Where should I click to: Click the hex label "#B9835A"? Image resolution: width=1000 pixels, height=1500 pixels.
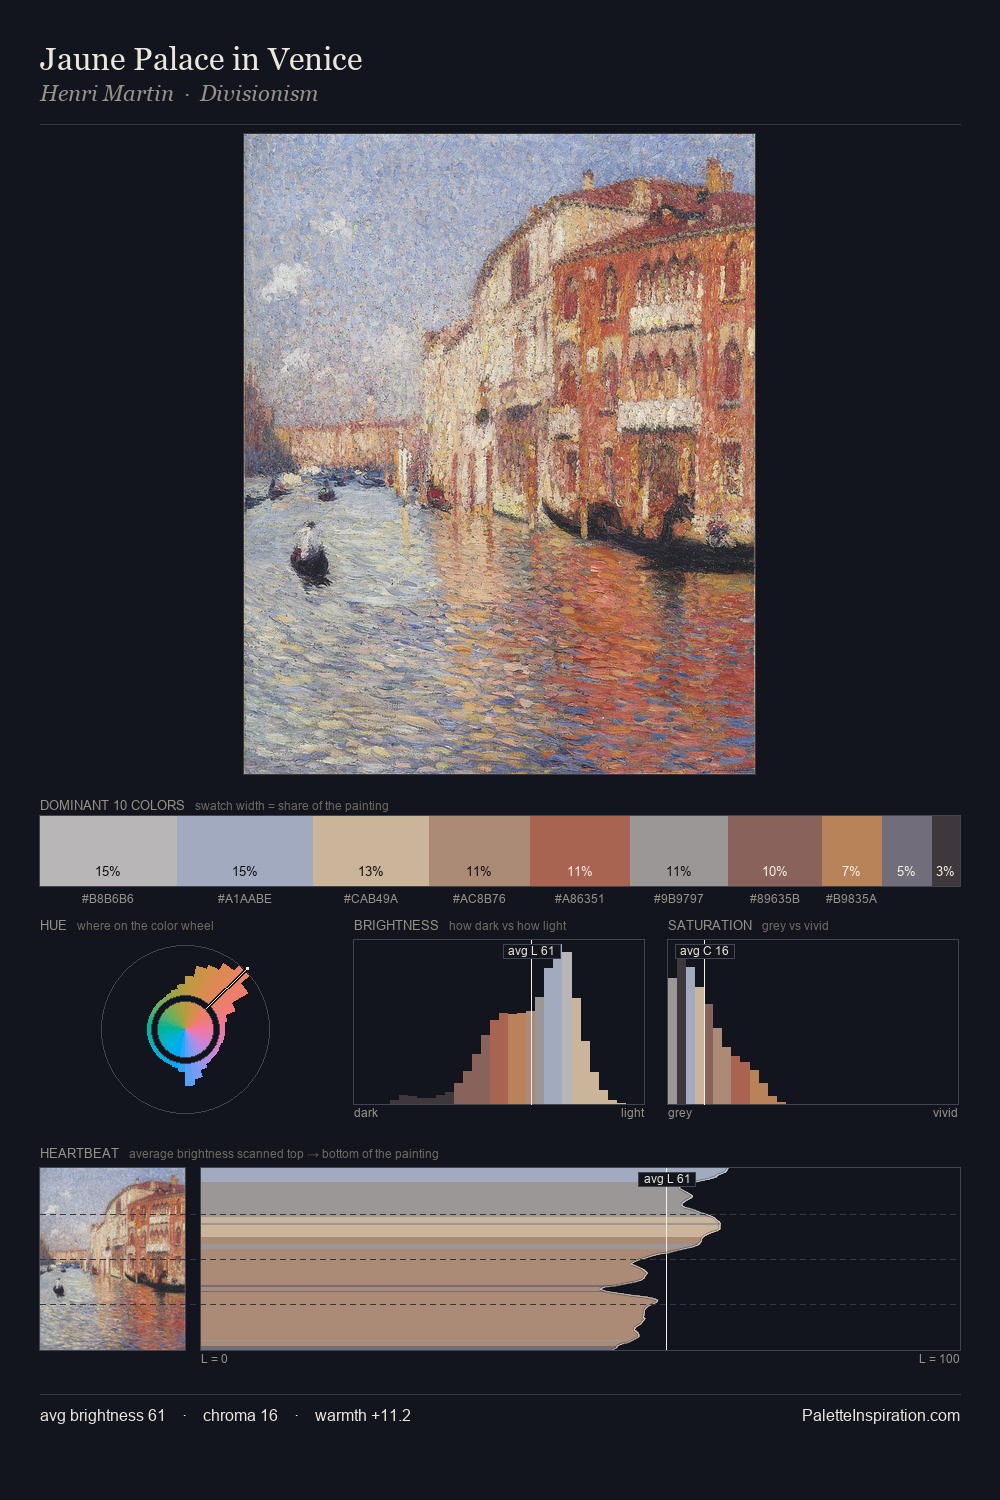[851, 899]
